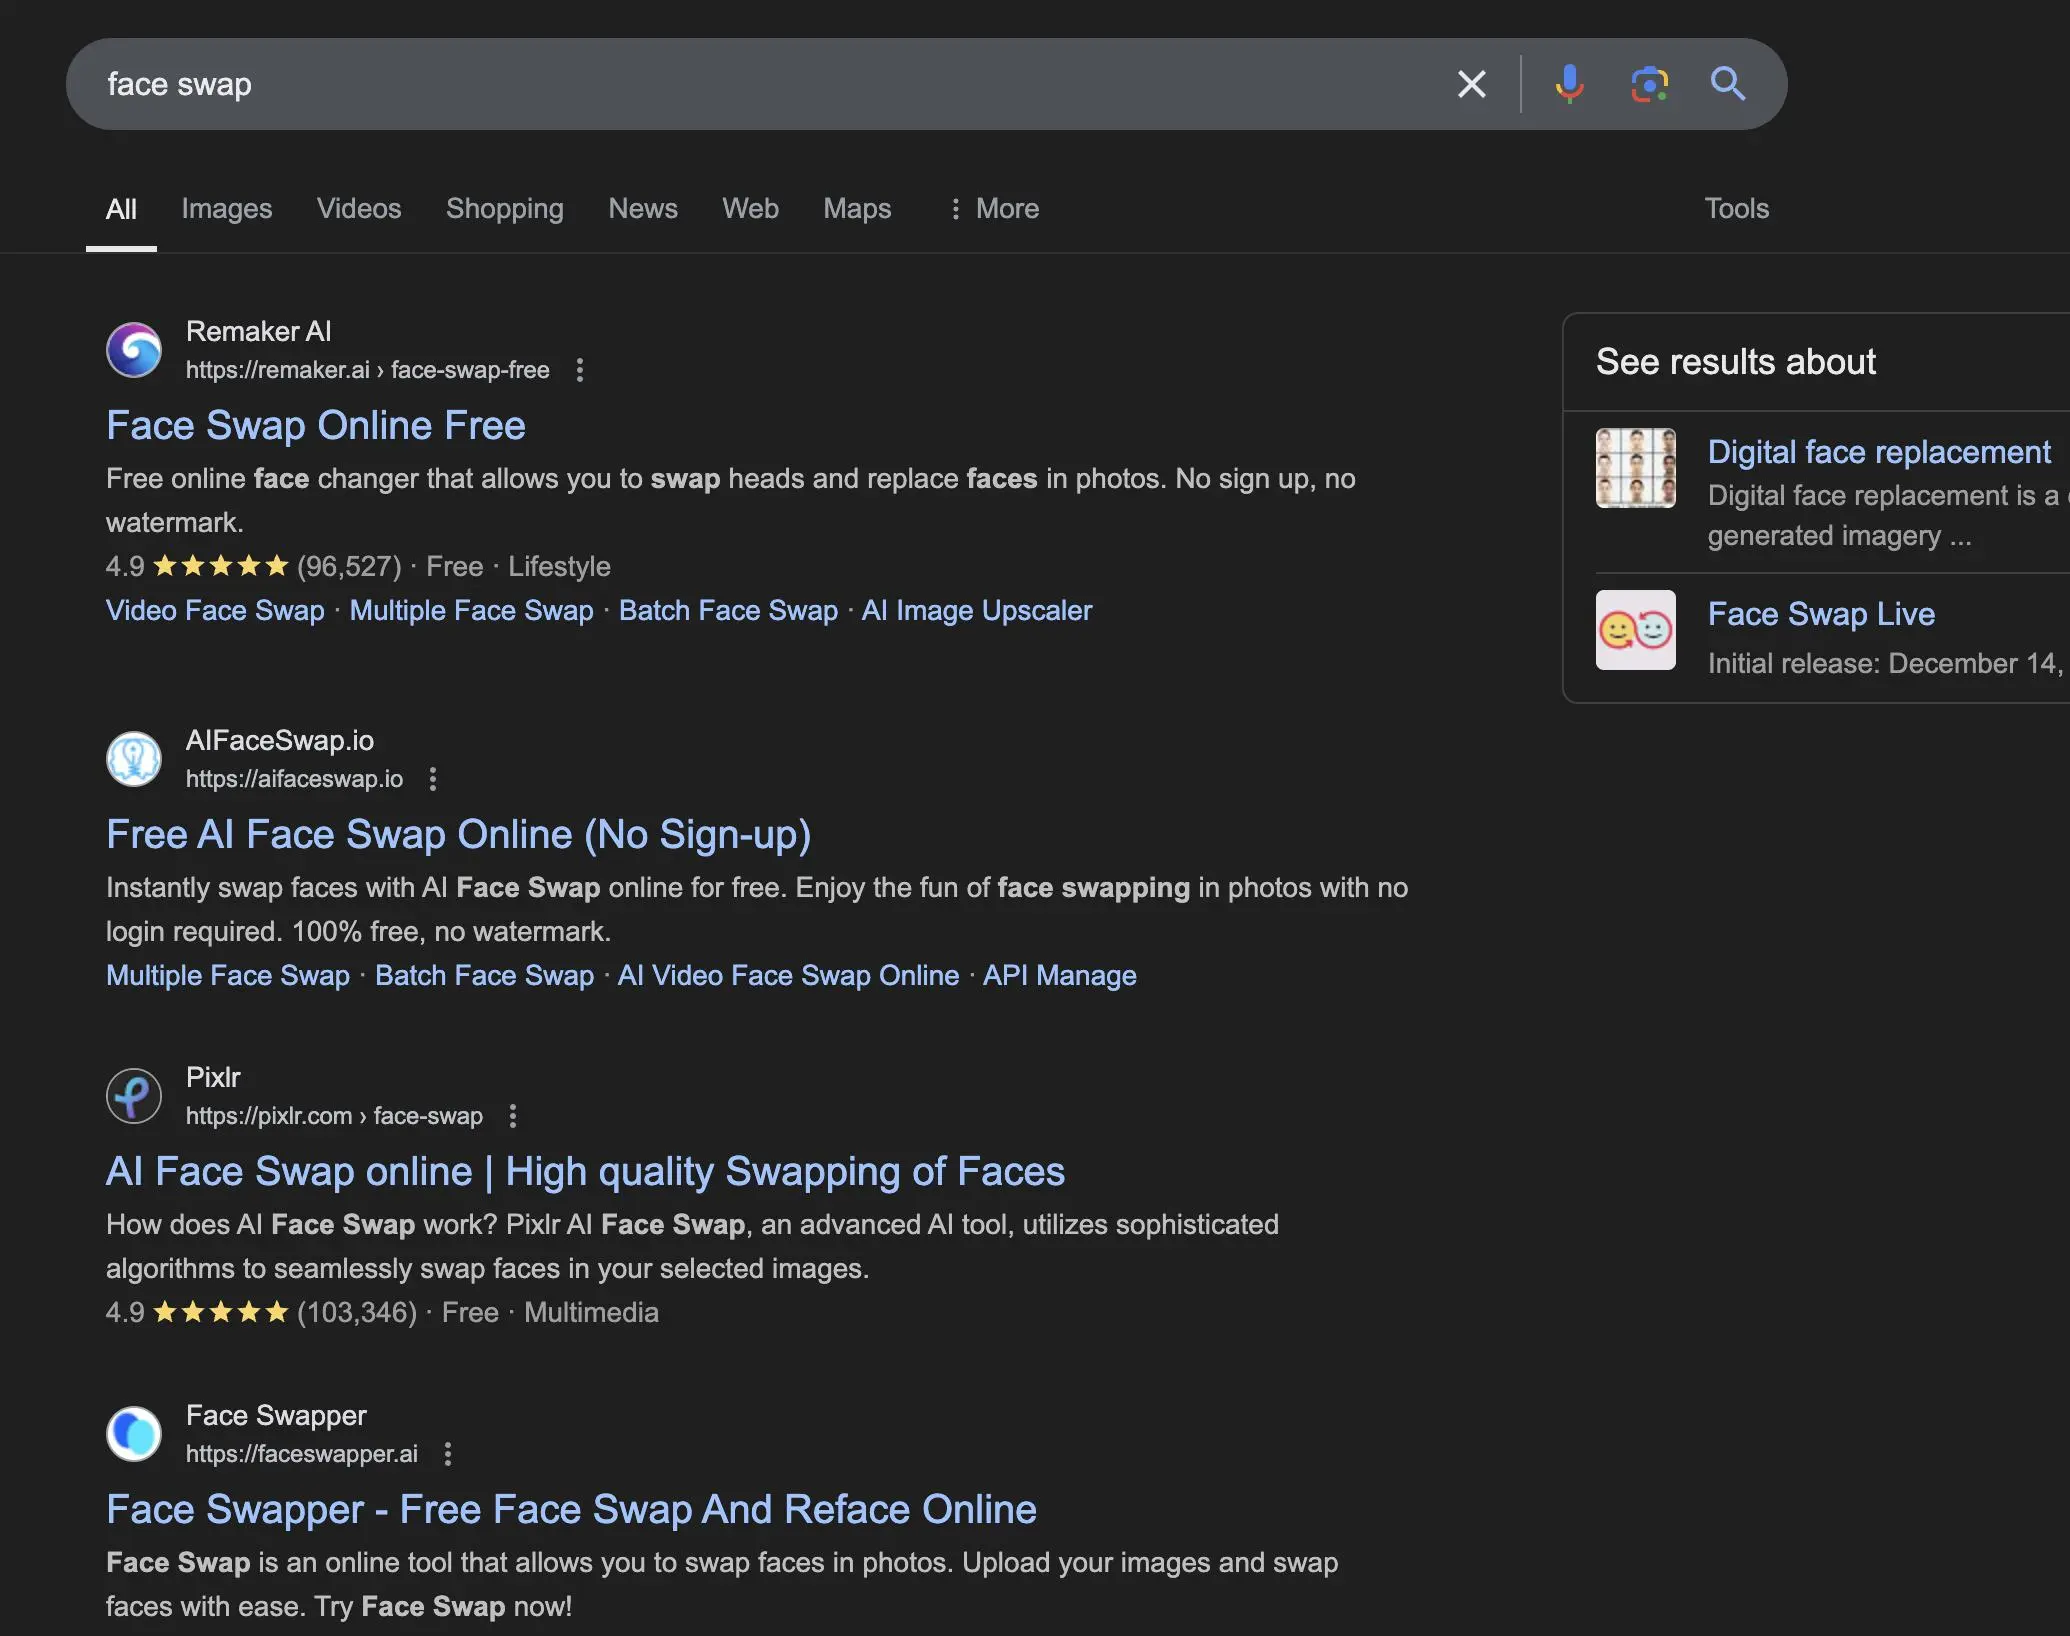Clear the search box with the X icon
2070x1636 pixels.
click(x=1471, y=84)
